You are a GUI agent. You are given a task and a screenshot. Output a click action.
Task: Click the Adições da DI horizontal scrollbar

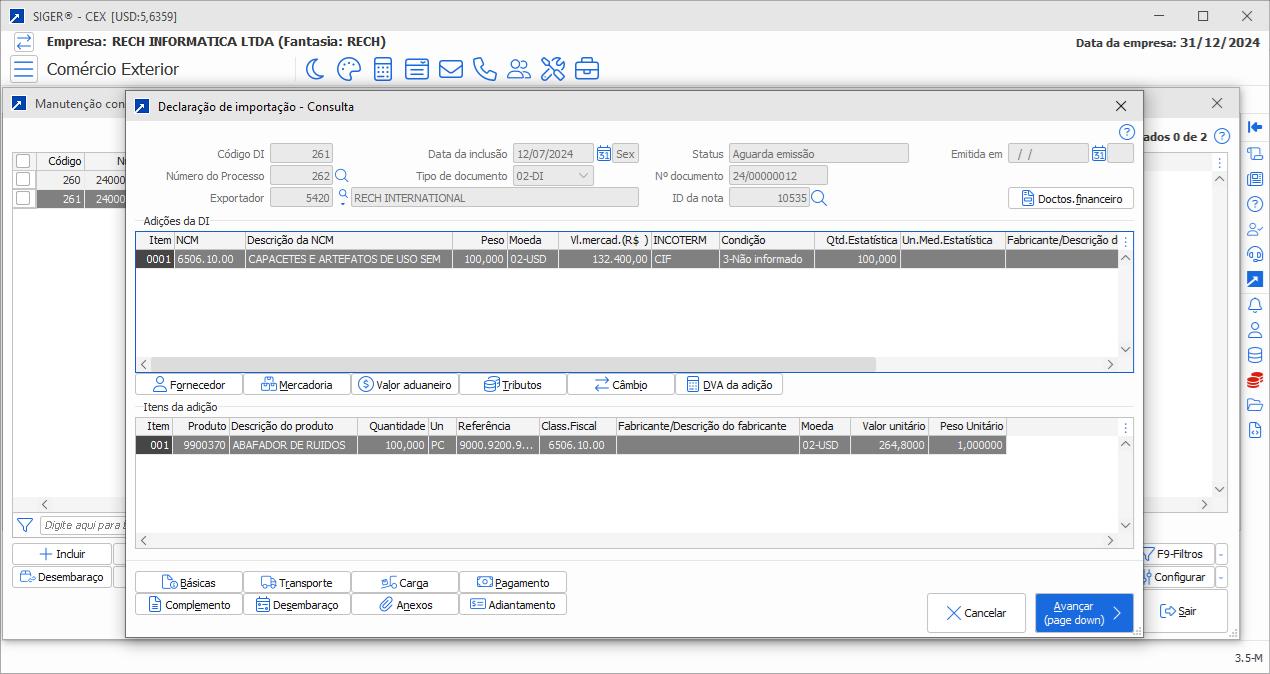[x=512, y=365]
